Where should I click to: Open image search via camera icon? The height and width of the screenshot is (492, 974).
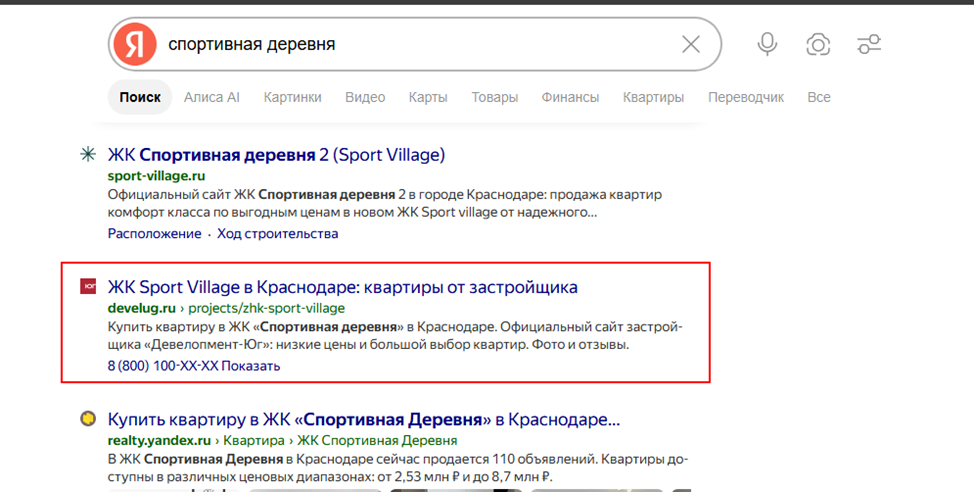click(818, 44)
